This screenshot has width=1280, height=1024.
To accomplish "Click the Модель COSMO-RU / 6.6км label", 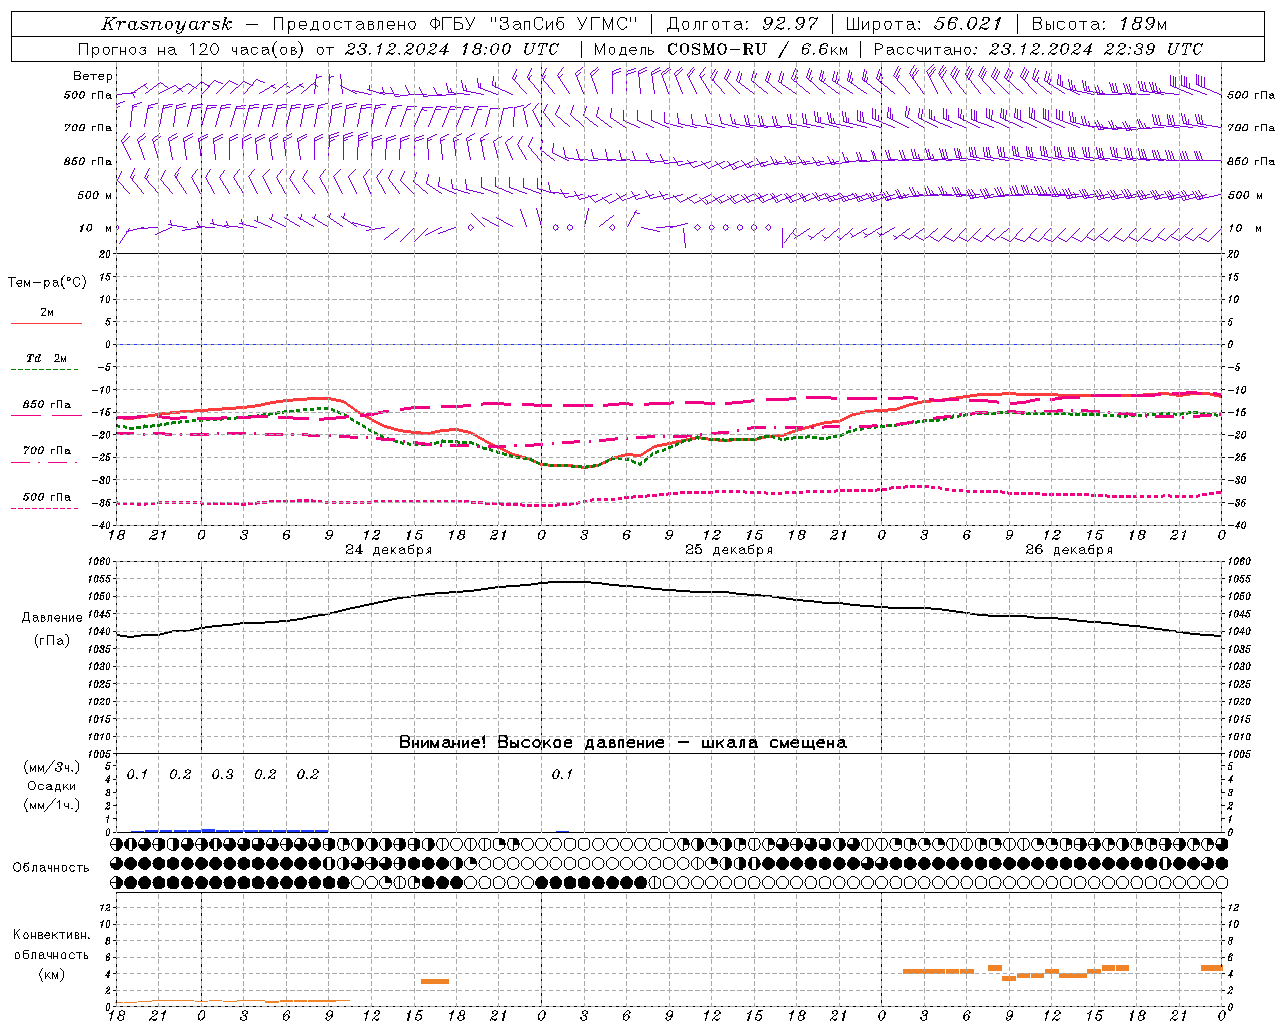I will [x=720, y=49].
